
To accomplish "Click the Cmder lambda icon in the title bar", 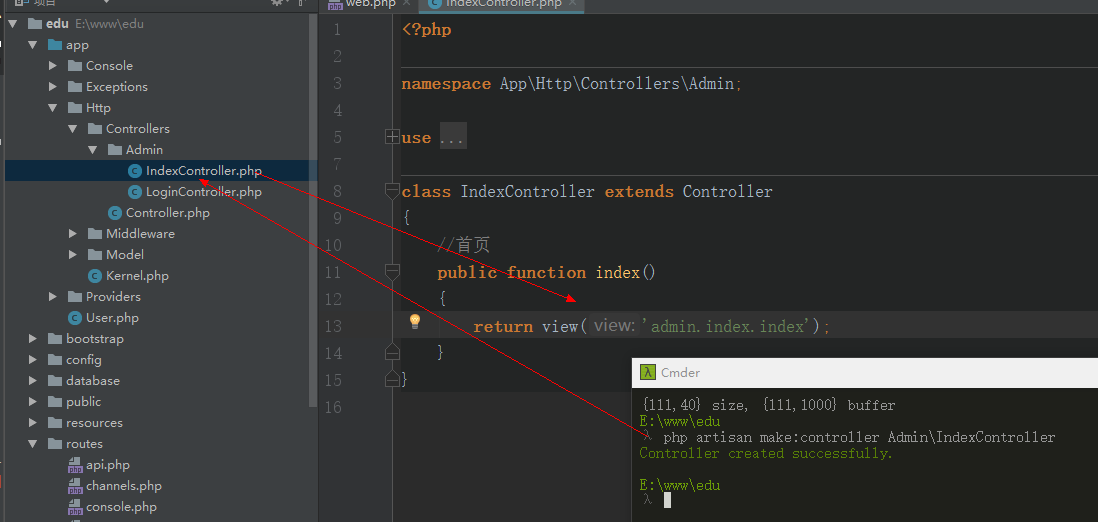I will (x=648, y=373).
